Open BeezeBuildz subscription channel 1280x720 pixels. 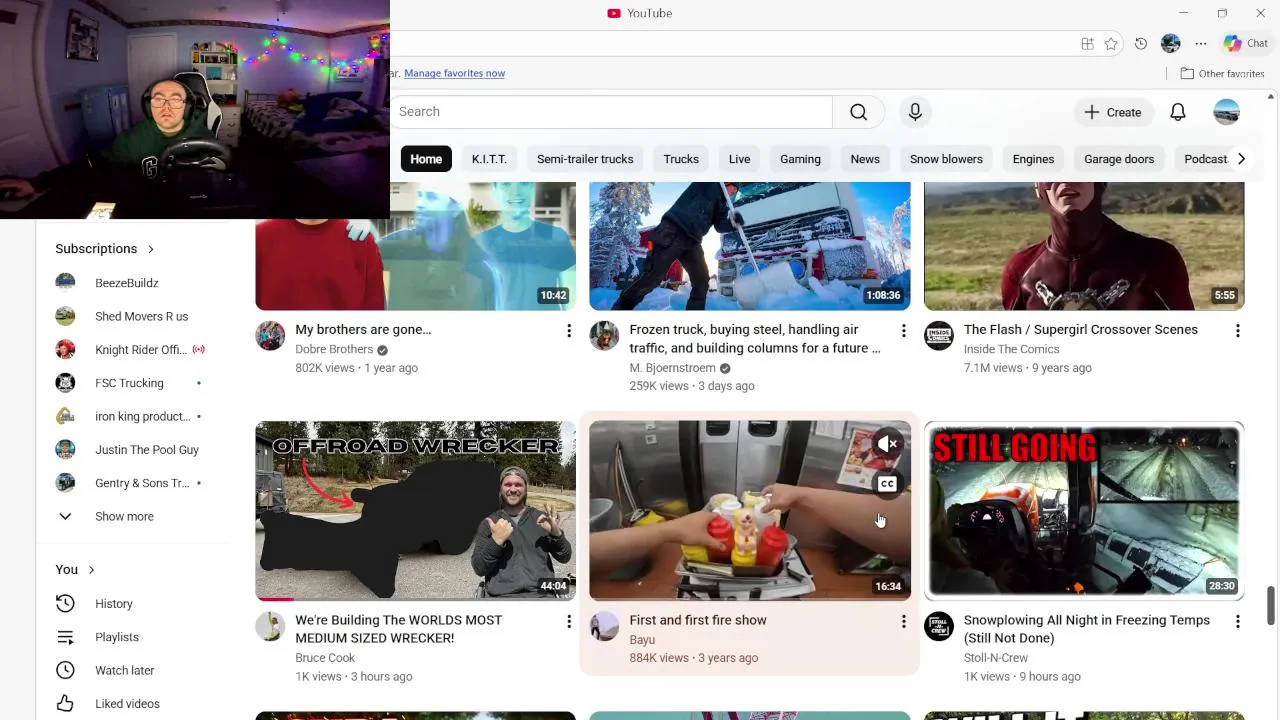coord(126,283)
